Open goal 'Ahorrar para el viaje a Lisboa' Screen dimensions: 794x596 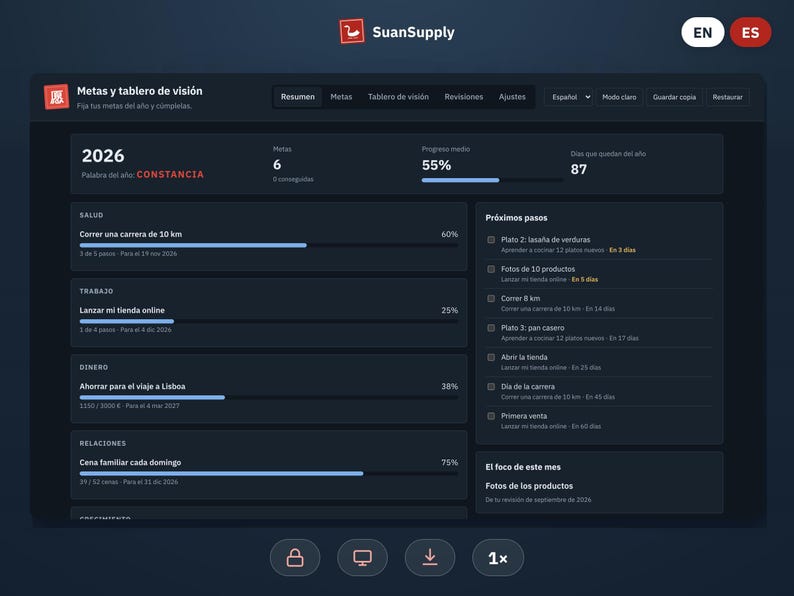132,386
